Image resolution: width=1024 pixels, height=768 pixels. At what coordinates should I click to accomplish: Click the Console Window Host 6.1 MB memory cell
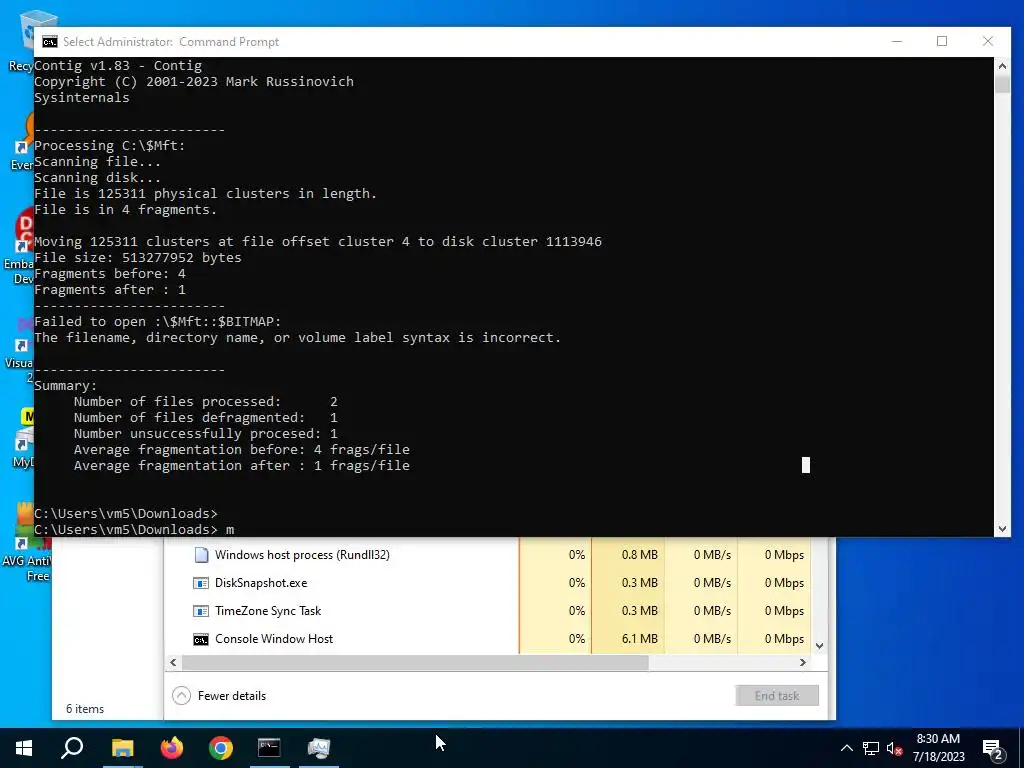pyautogui.click(x=628, y=639)
